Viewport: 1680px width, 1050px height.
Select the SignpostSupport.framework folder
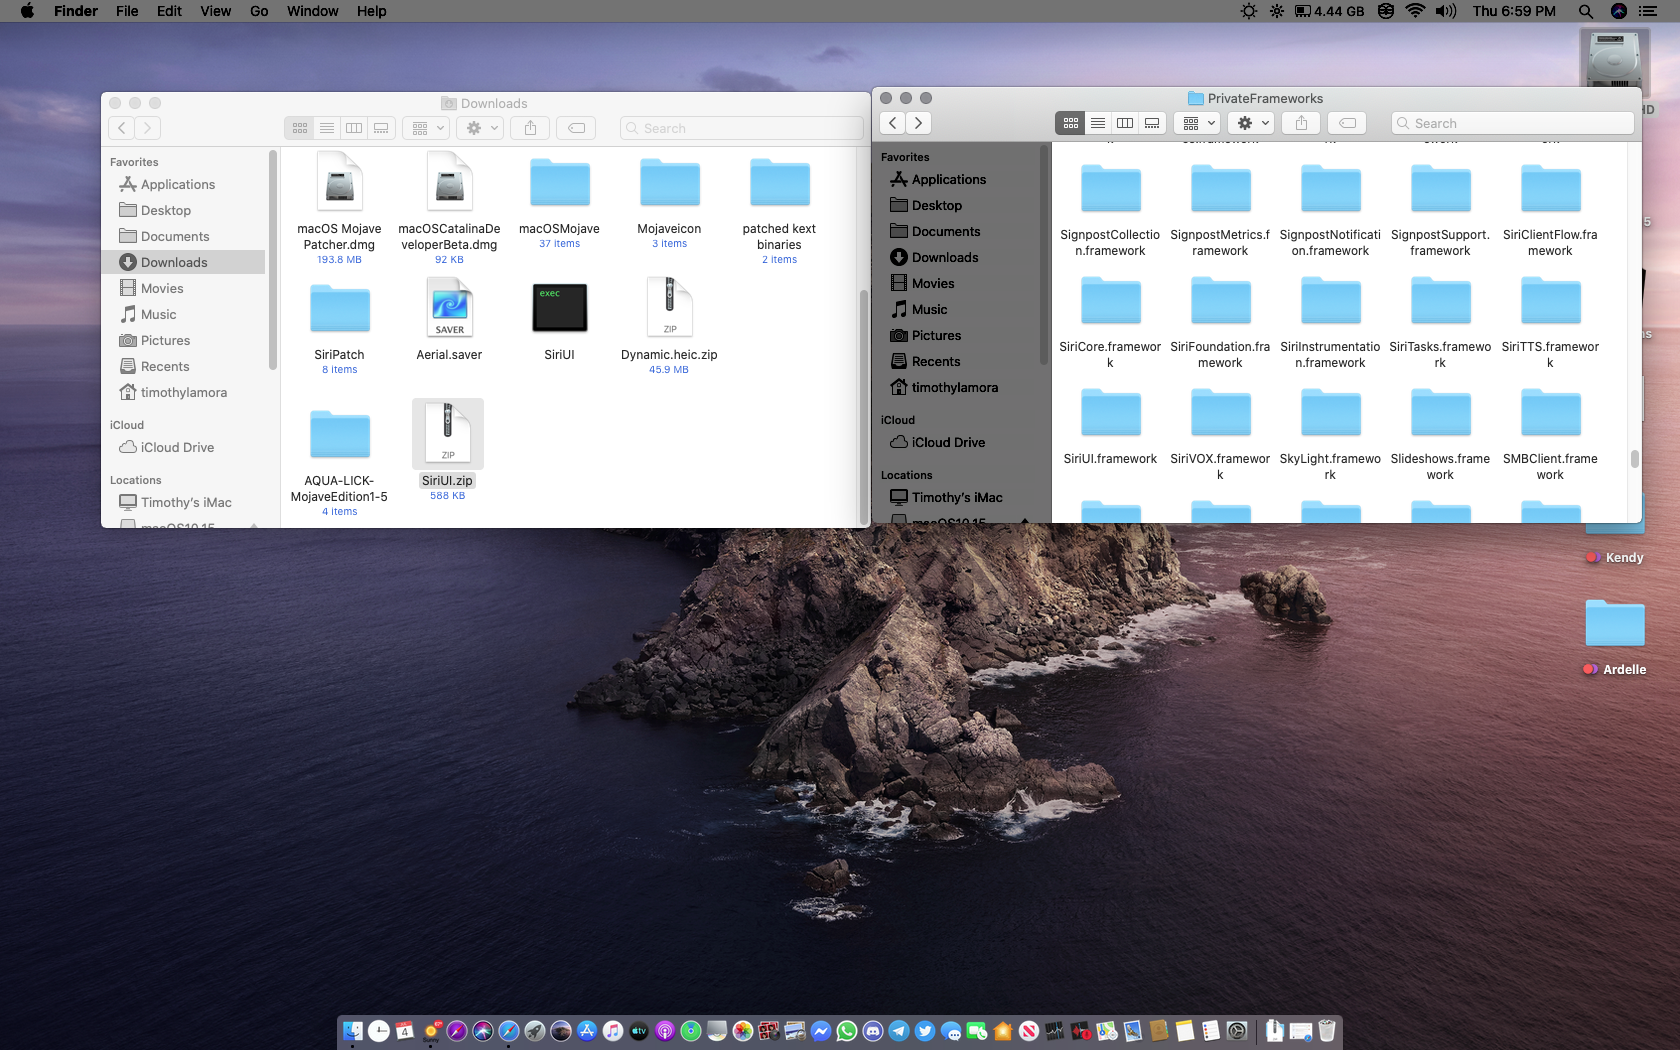pos(1440,189)
